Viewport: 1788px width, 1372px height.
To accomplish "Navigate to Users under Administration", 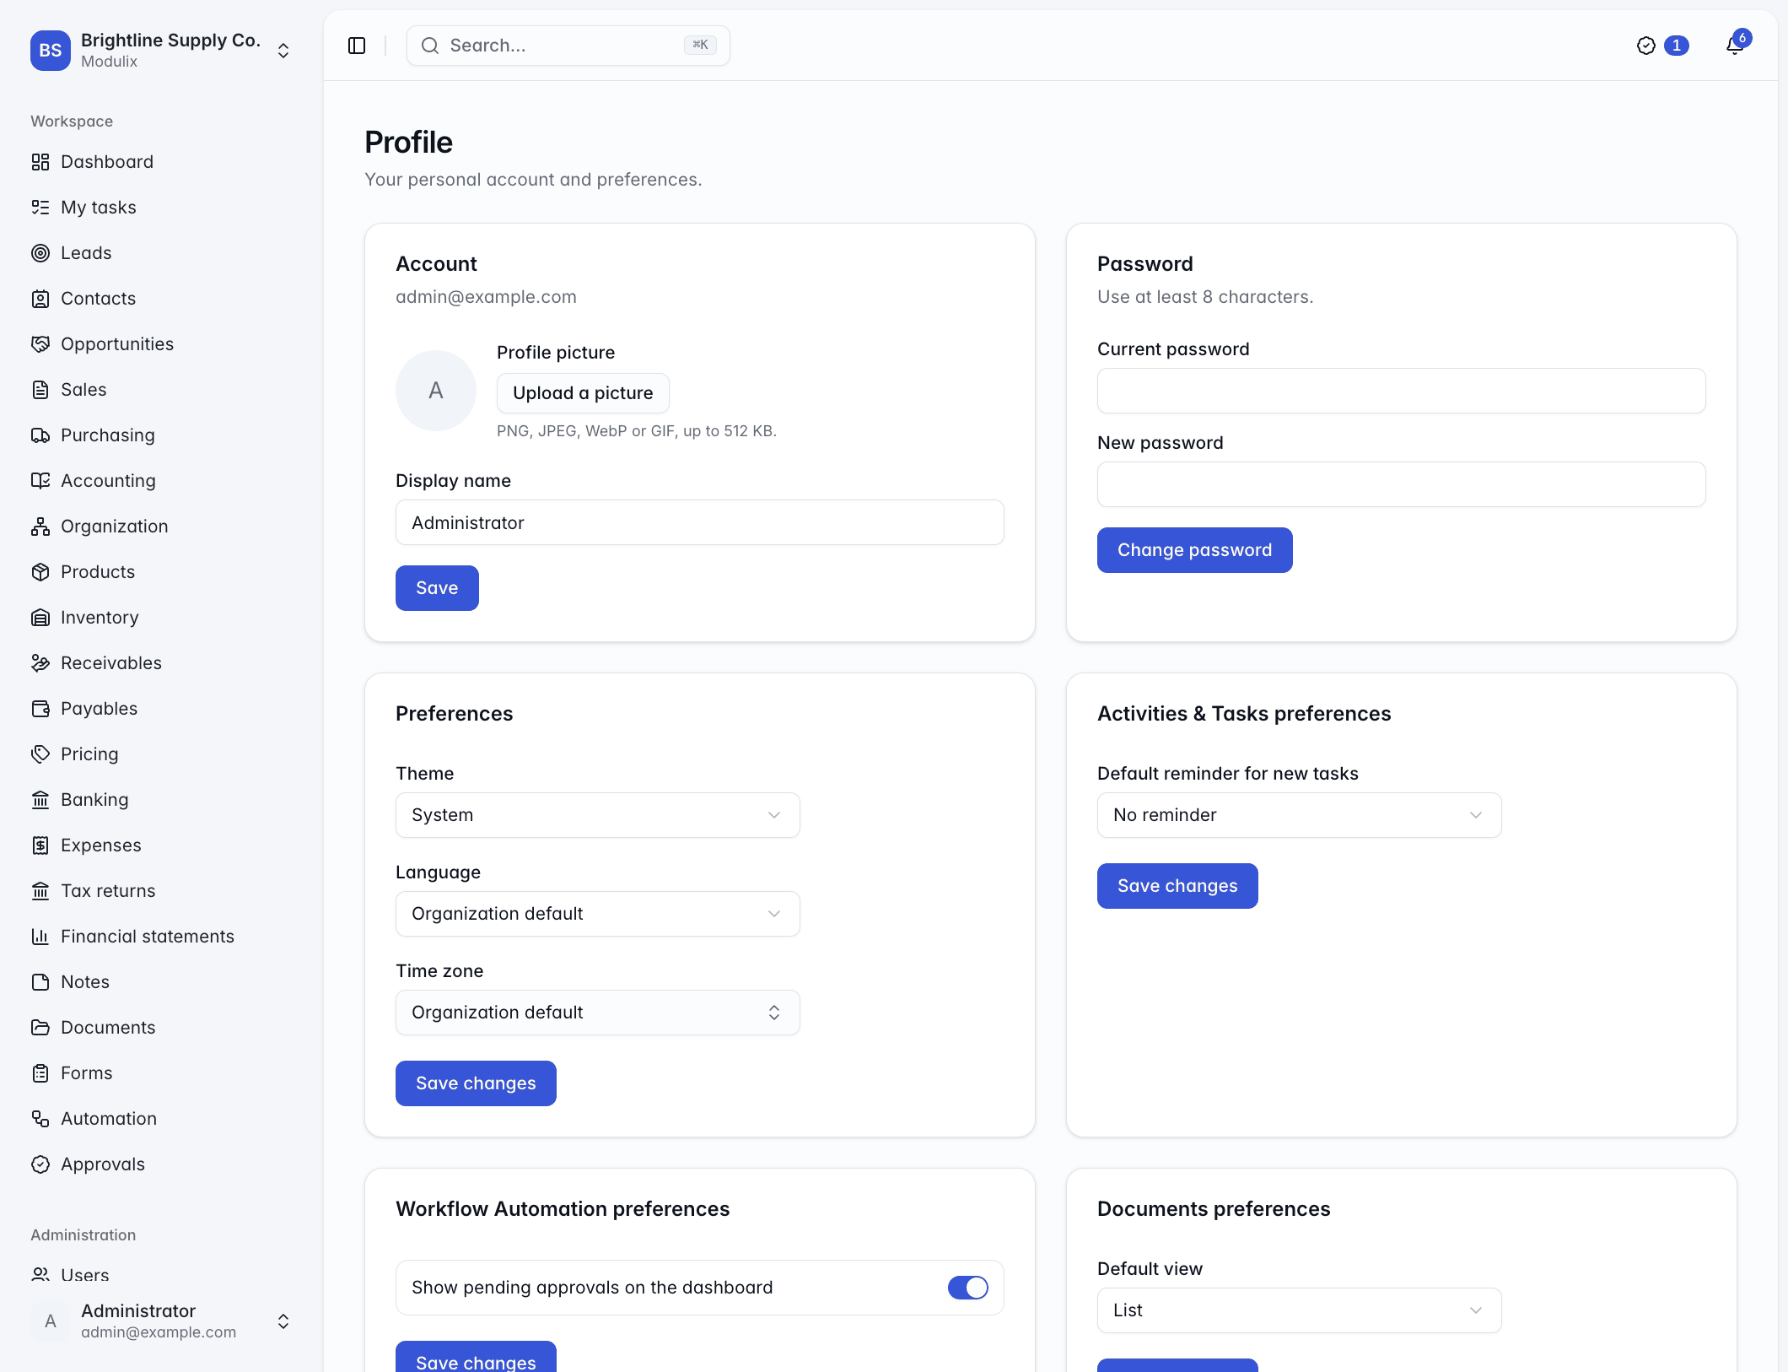I will tap(161, 1275).
